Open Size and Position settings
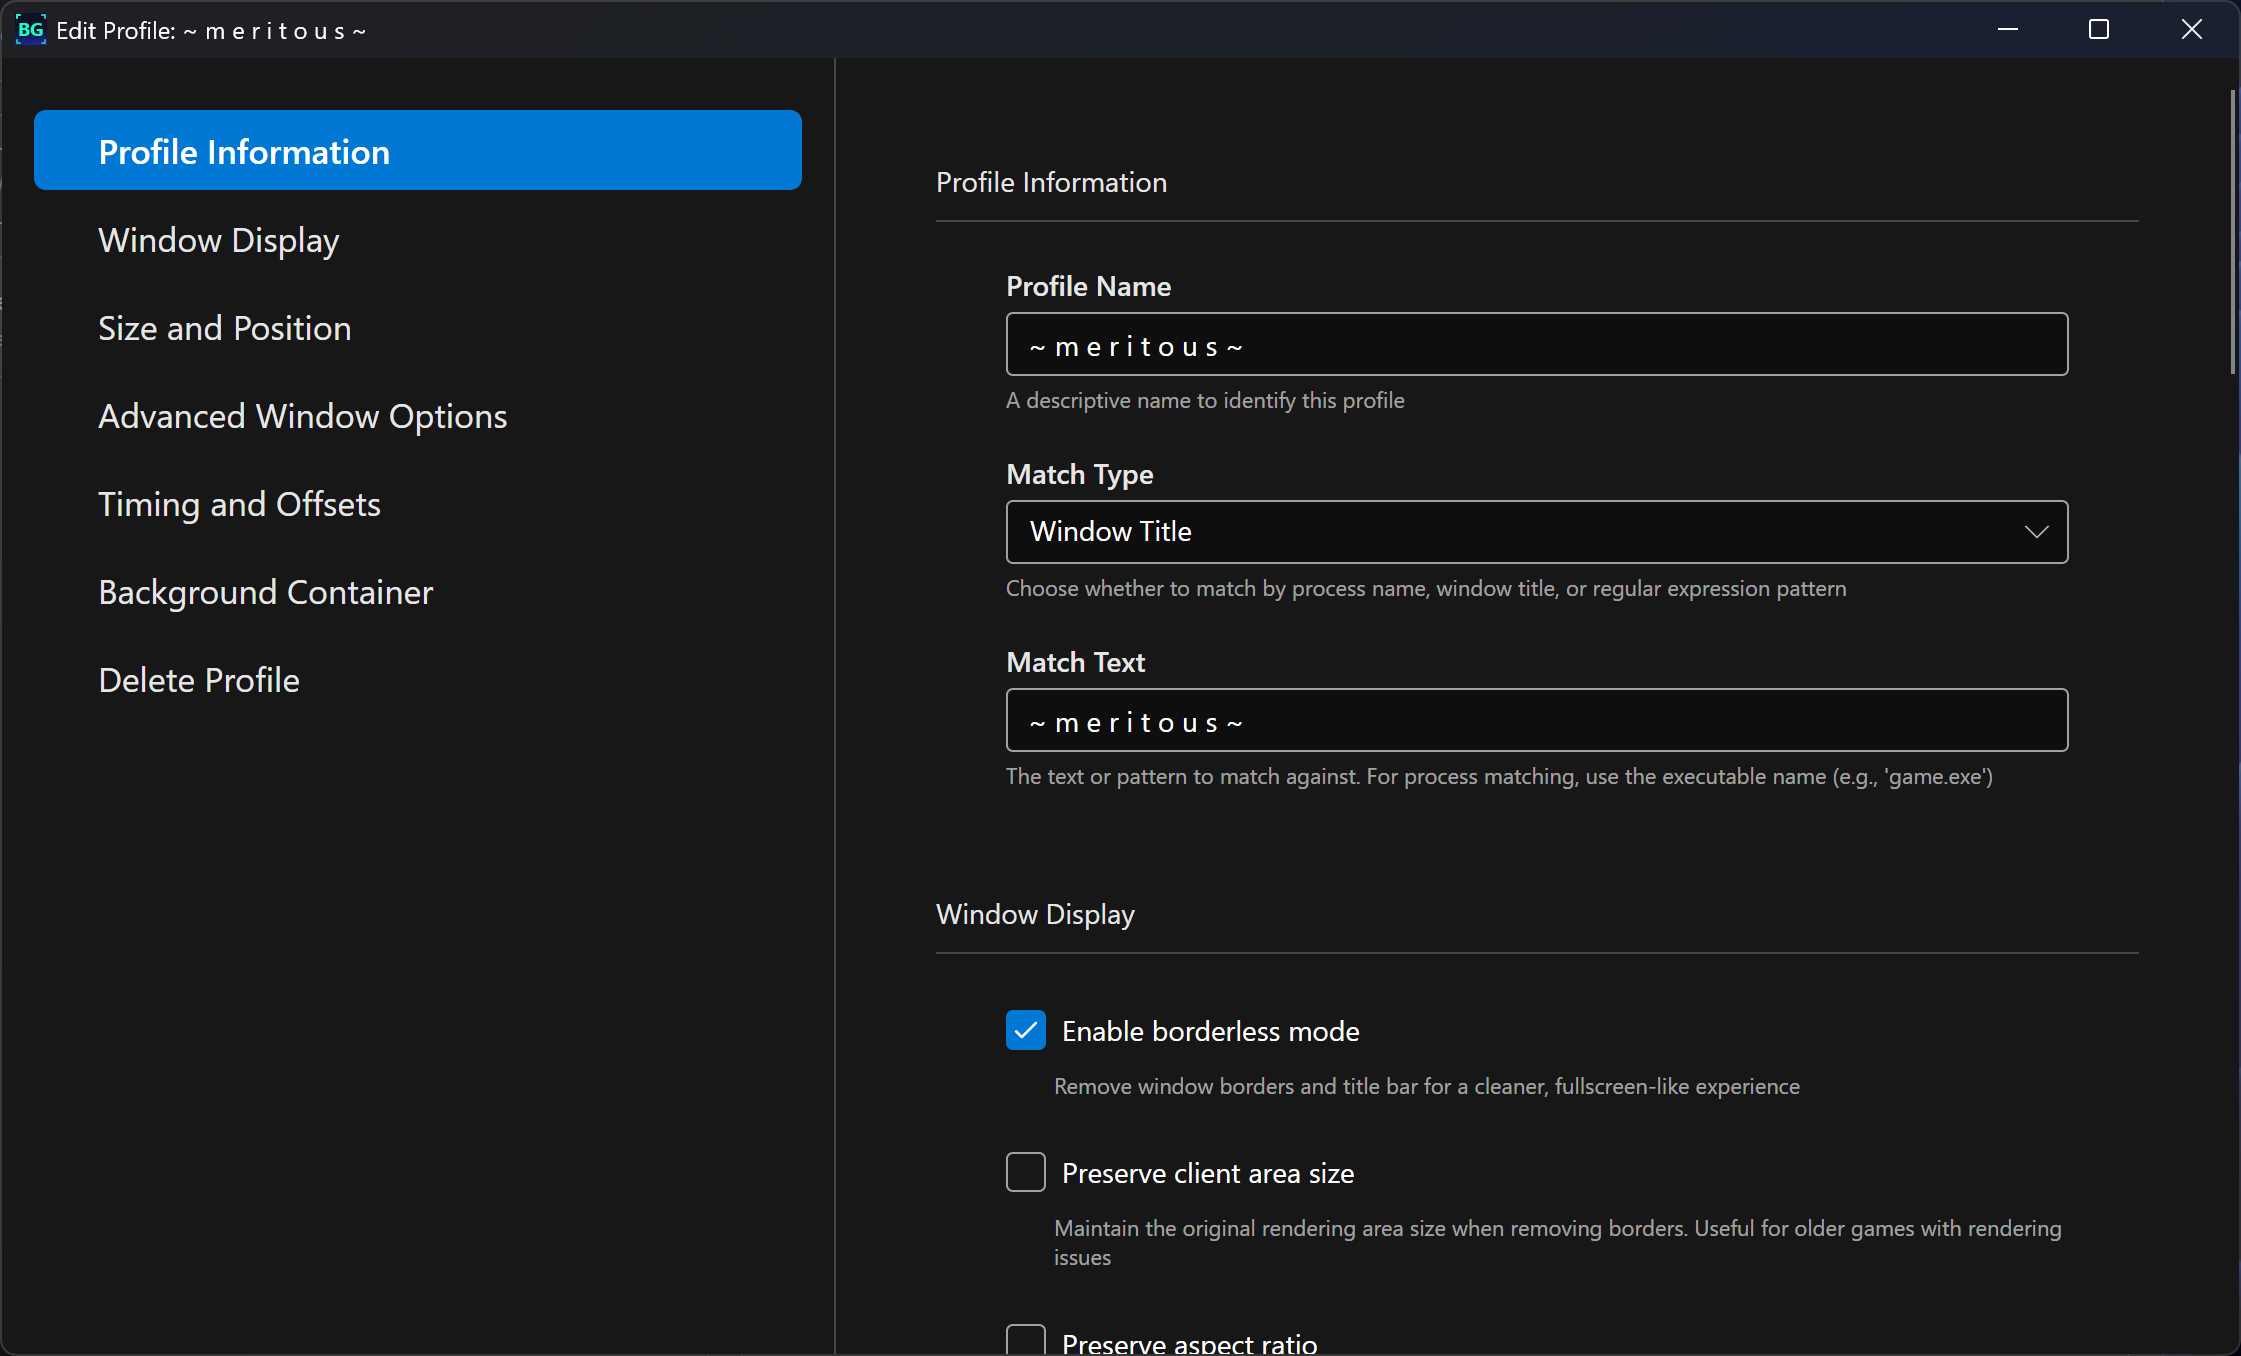The height and width of the screenshot is (1356, 2241). pyautogui.click(x=224, y=328)
